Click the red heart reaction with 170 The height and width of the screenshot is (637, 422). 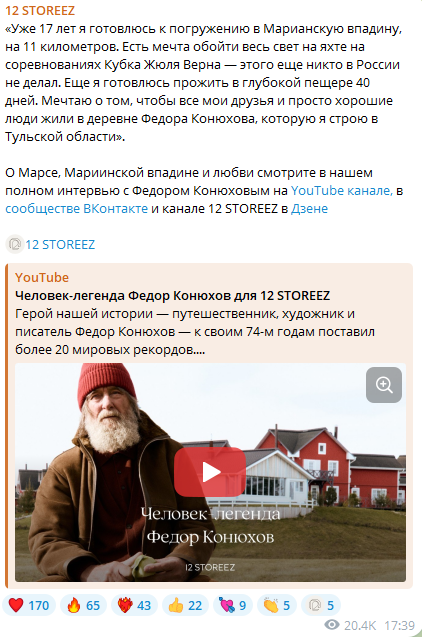(x=29, y=605)
